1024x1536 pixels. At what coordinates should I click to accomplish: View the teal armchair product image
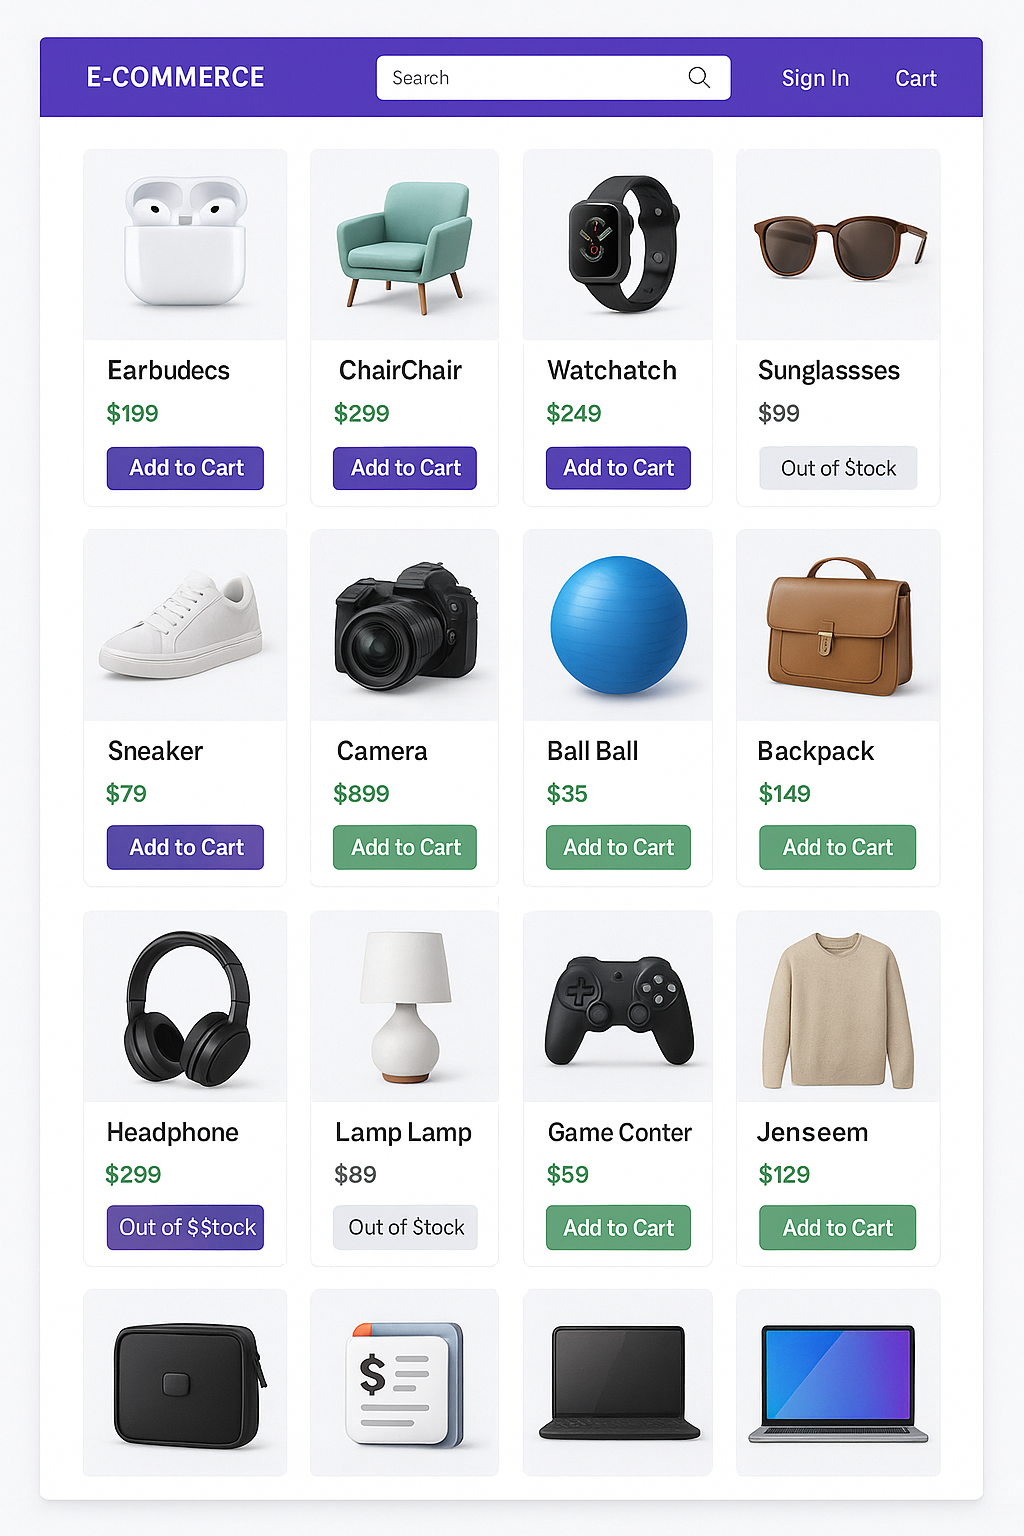pyautogui.click(x=404, y=246)
